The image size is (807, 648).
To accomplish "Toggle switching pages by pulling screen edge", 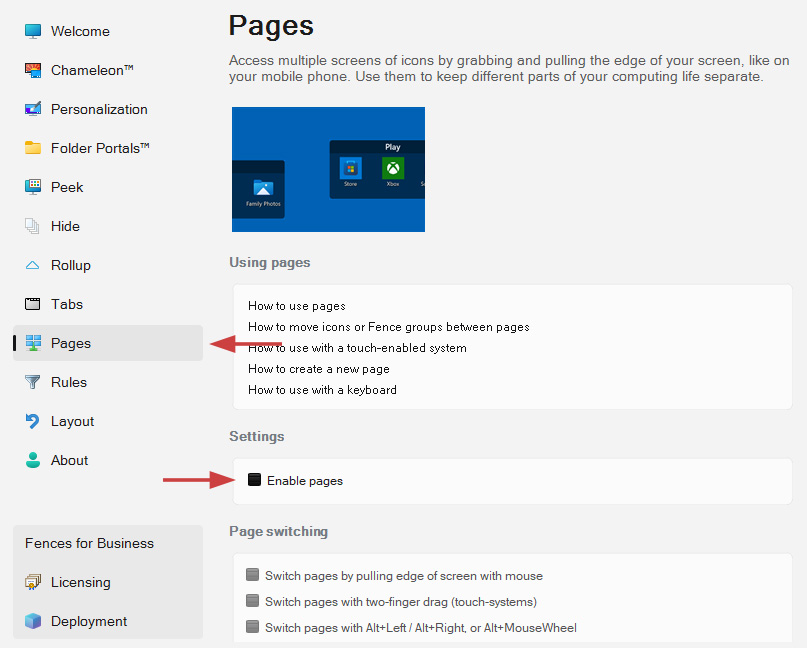I will coord(252,576).
